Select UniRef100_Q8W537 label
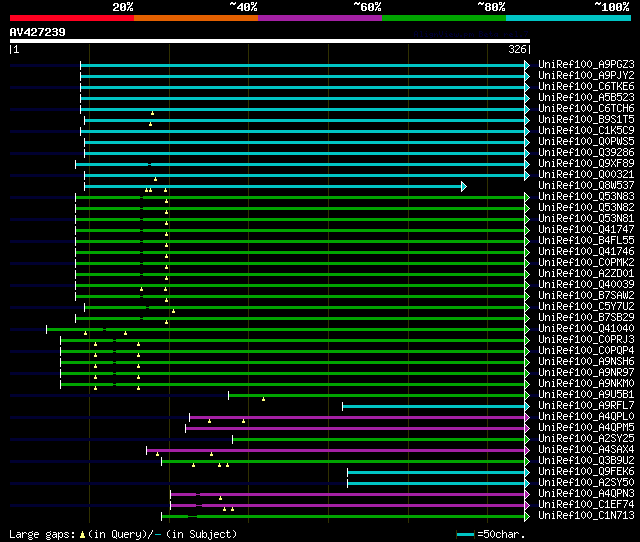 click(x=586, y=186)
